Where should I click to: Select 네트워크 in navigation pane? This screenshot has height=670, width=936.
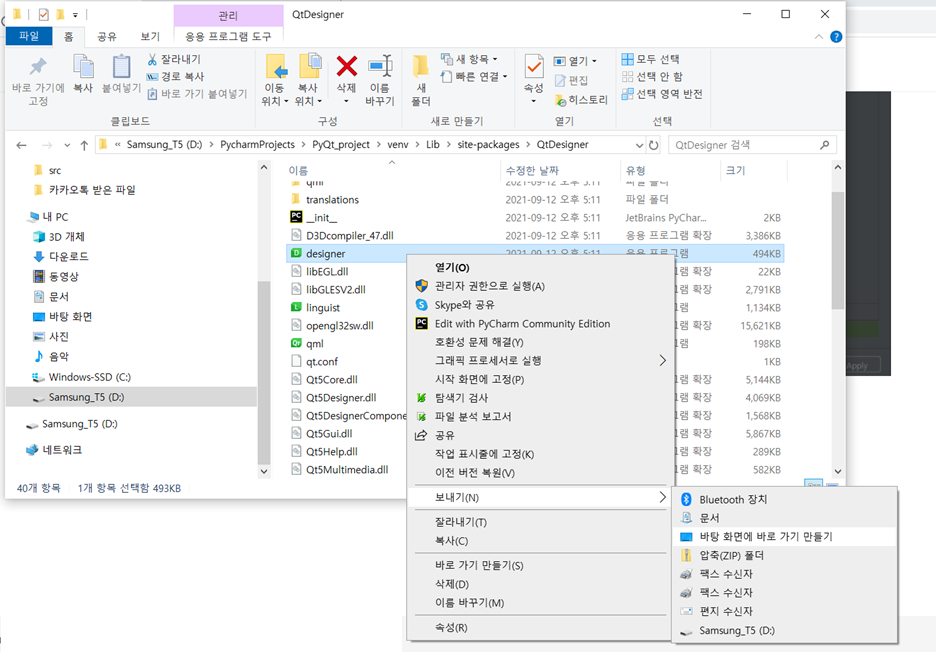point(62,450)
